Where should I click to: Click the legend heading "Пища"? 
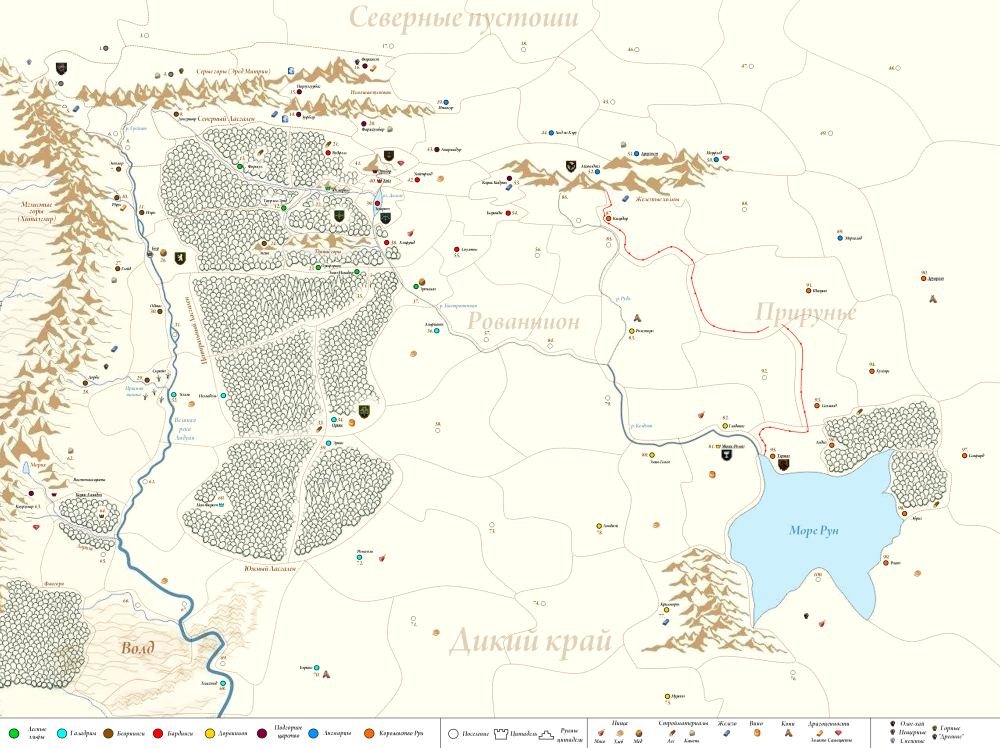(619, 723)
